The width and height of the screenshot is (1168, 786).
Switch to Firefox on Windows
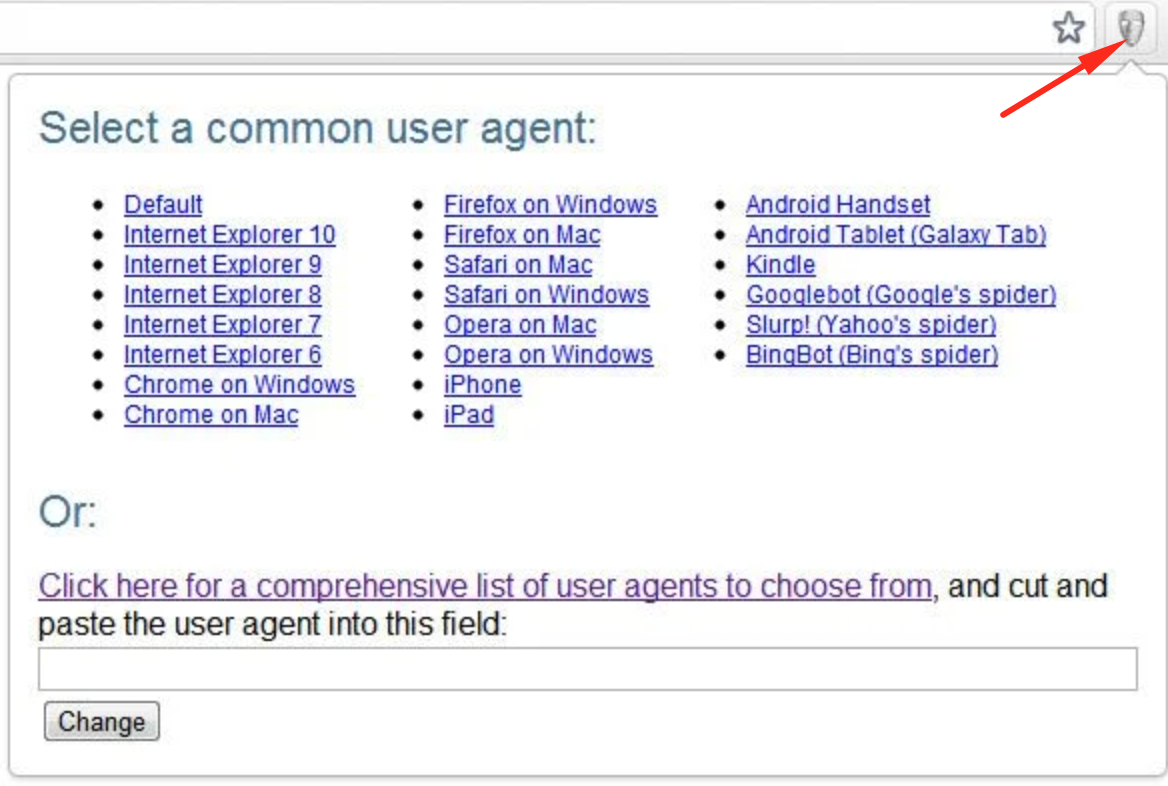click(x=550, y=205)
